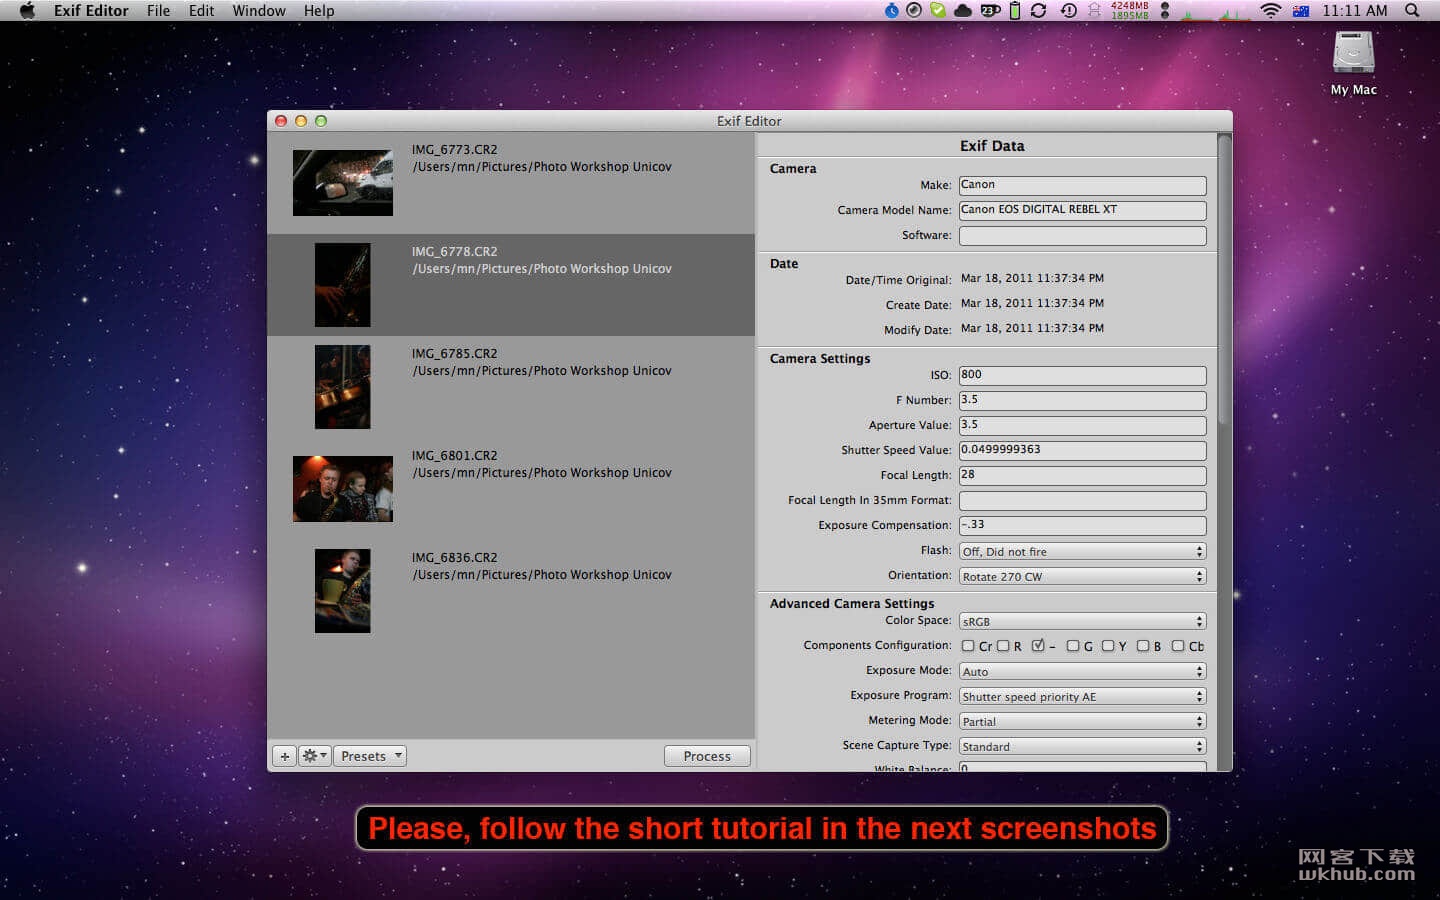This screenshot has width=1440, height=900.
Task: Select the IMG_6836.CR2 thumbnail
Action: [343, 591]
